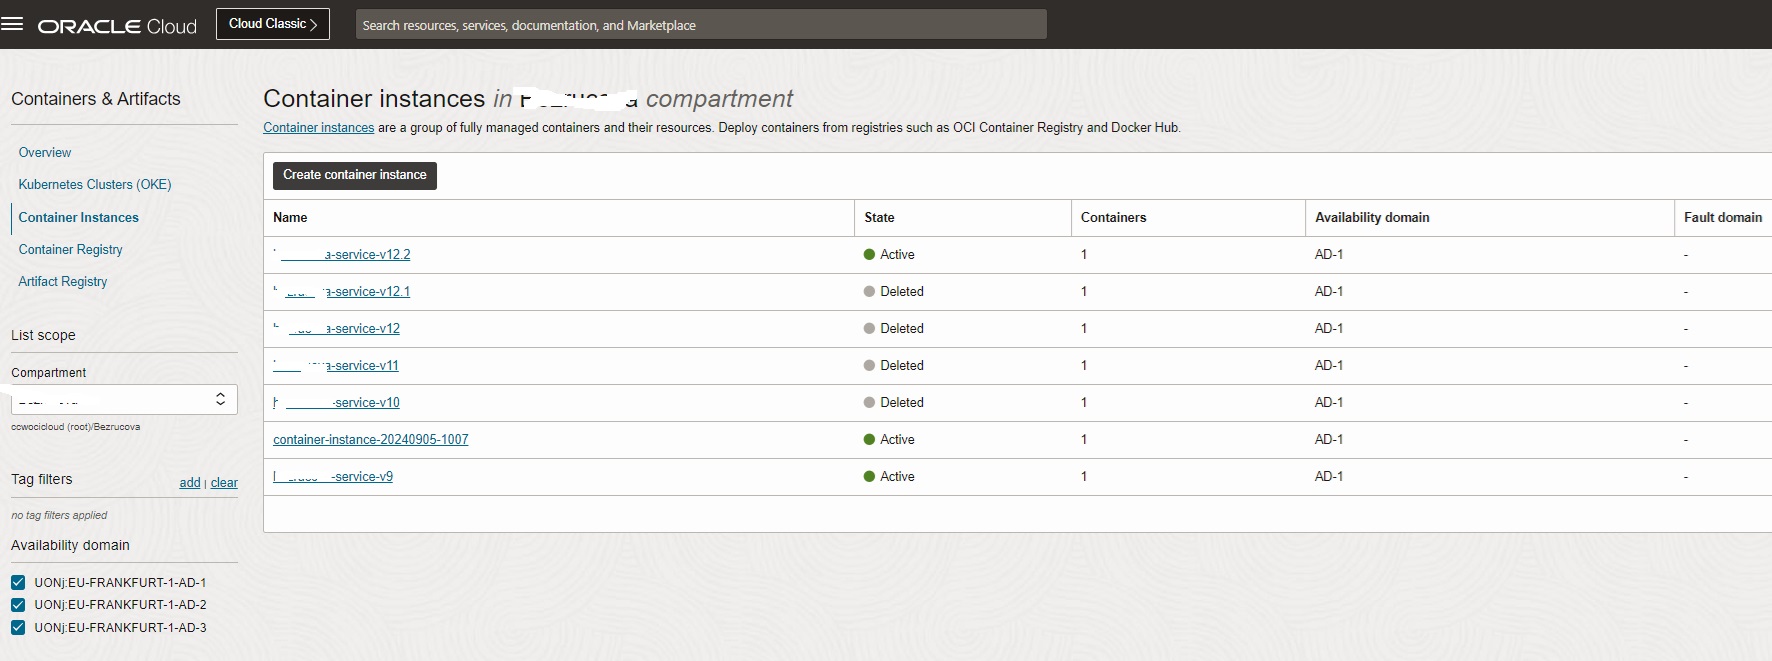This screenshot has width=1772, height=661.
Task: Focus the search resources field
Action: pos(701,25)
